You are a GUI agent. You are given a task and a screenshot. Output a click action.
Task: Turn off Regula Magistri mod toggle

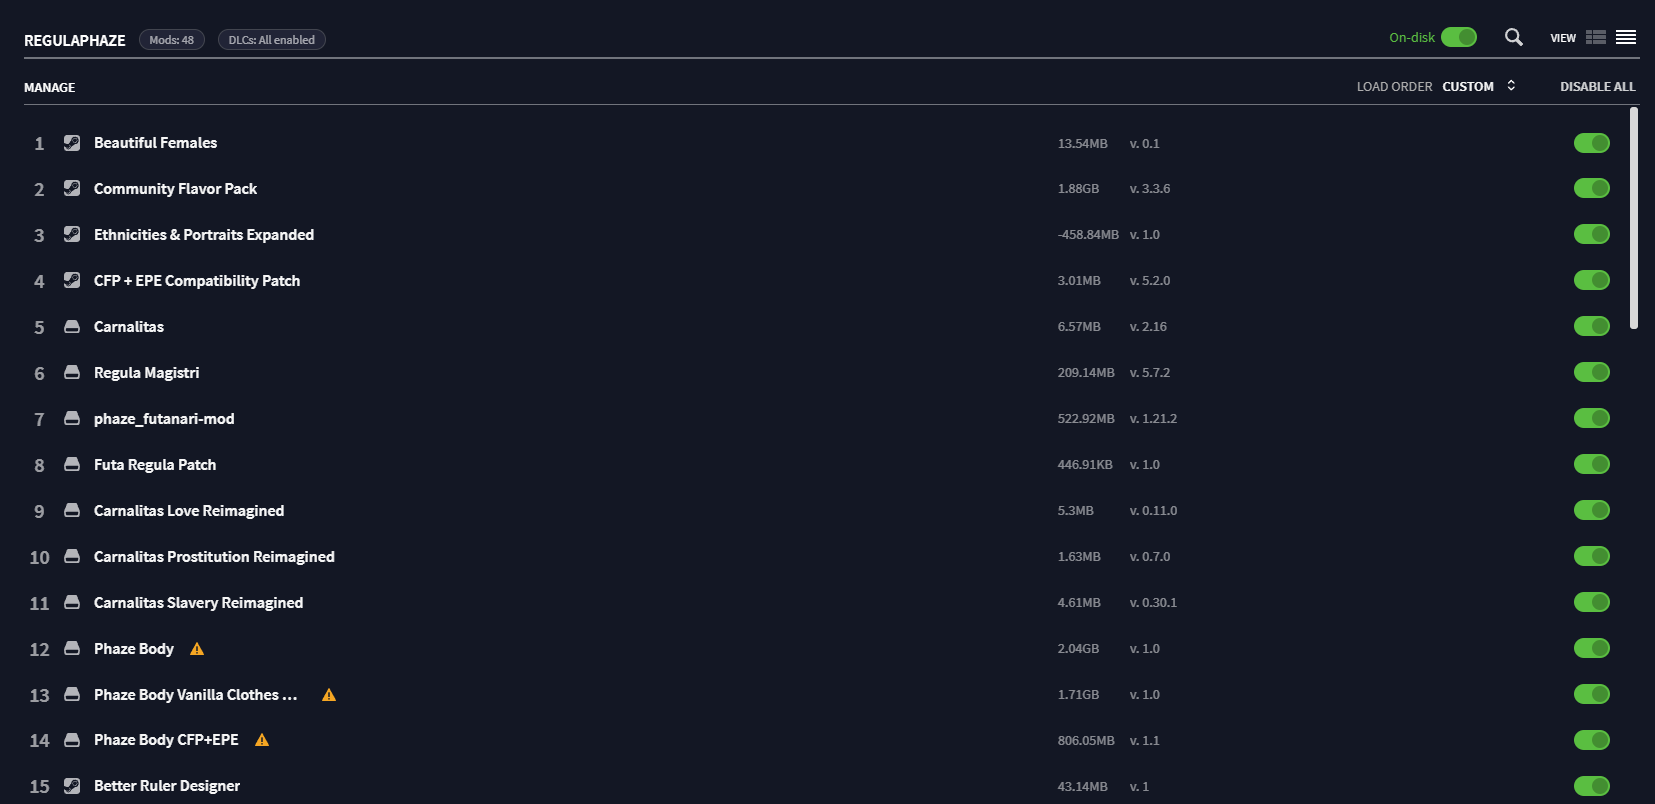click(x=1591, y=372)
